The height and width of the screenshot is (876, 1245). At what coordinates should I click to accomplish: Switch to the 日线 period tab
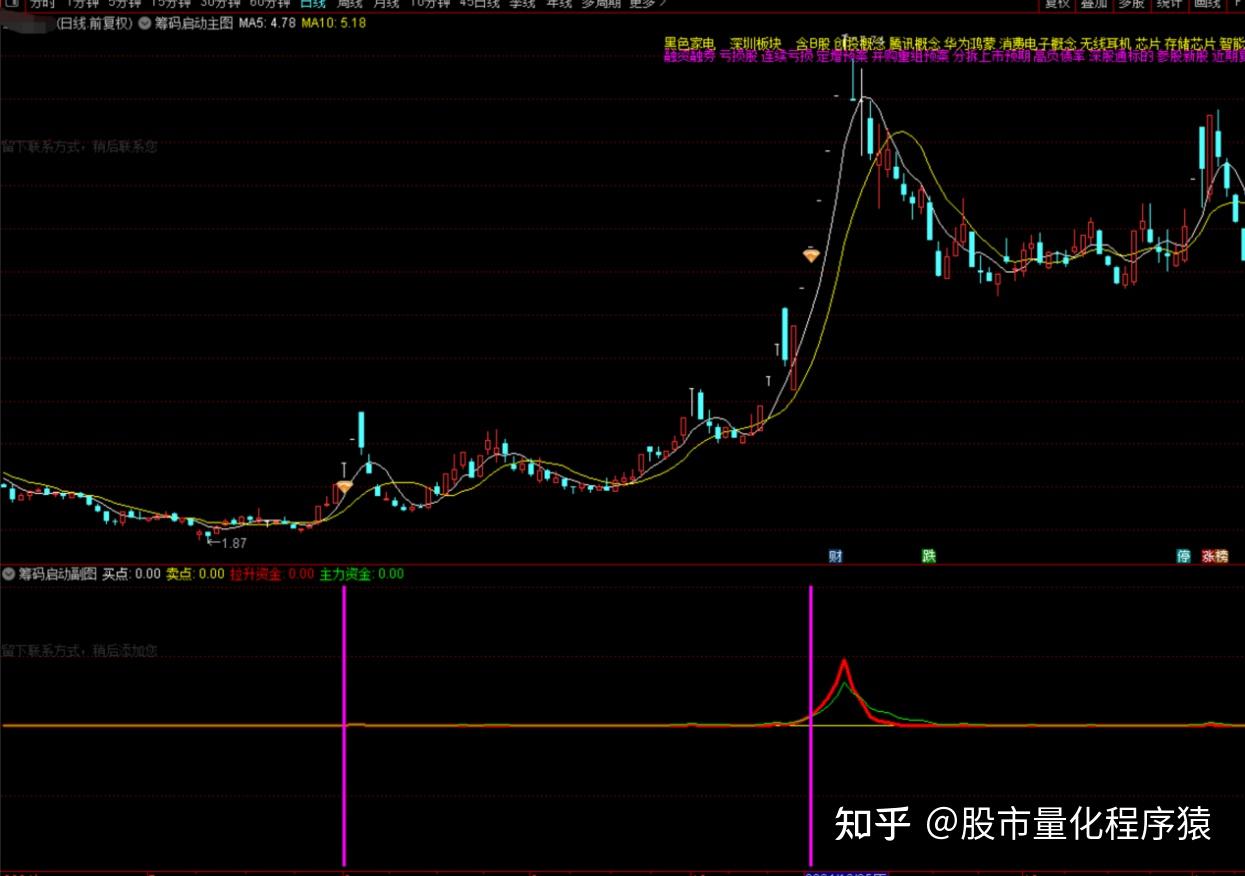point(313,4)
